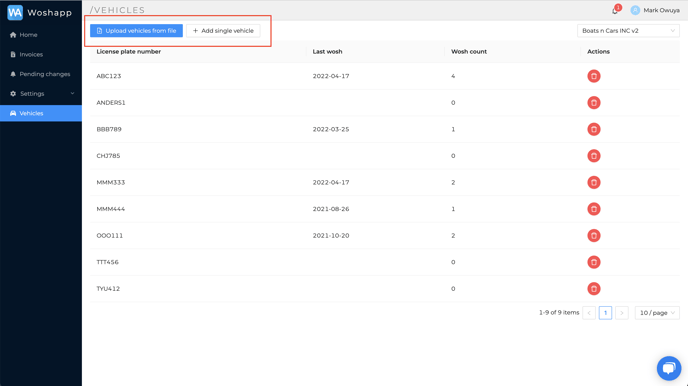Image resolution: width=688 pixels, height=386 pixels.
Task: Delete vehicle ANDERS1 with trash icon
Action: tap(594, 103)
